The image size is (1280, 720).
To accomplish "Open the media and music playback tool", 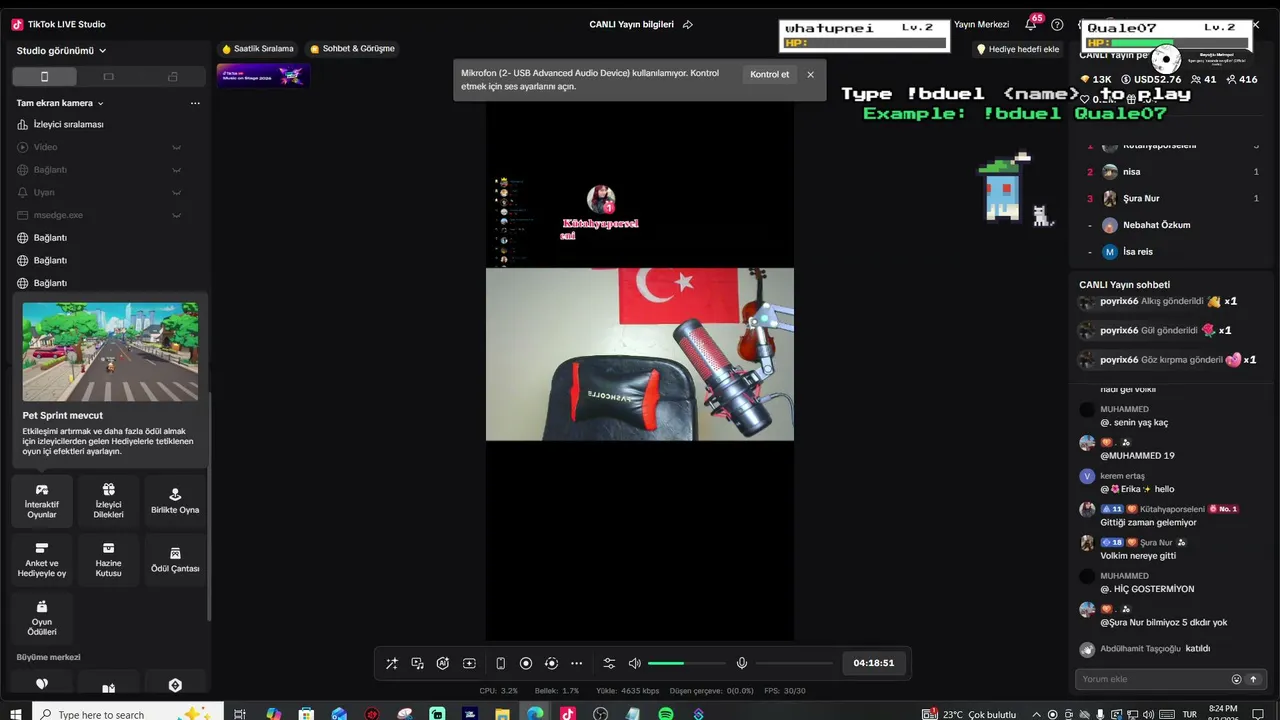I will pos(417,663).
